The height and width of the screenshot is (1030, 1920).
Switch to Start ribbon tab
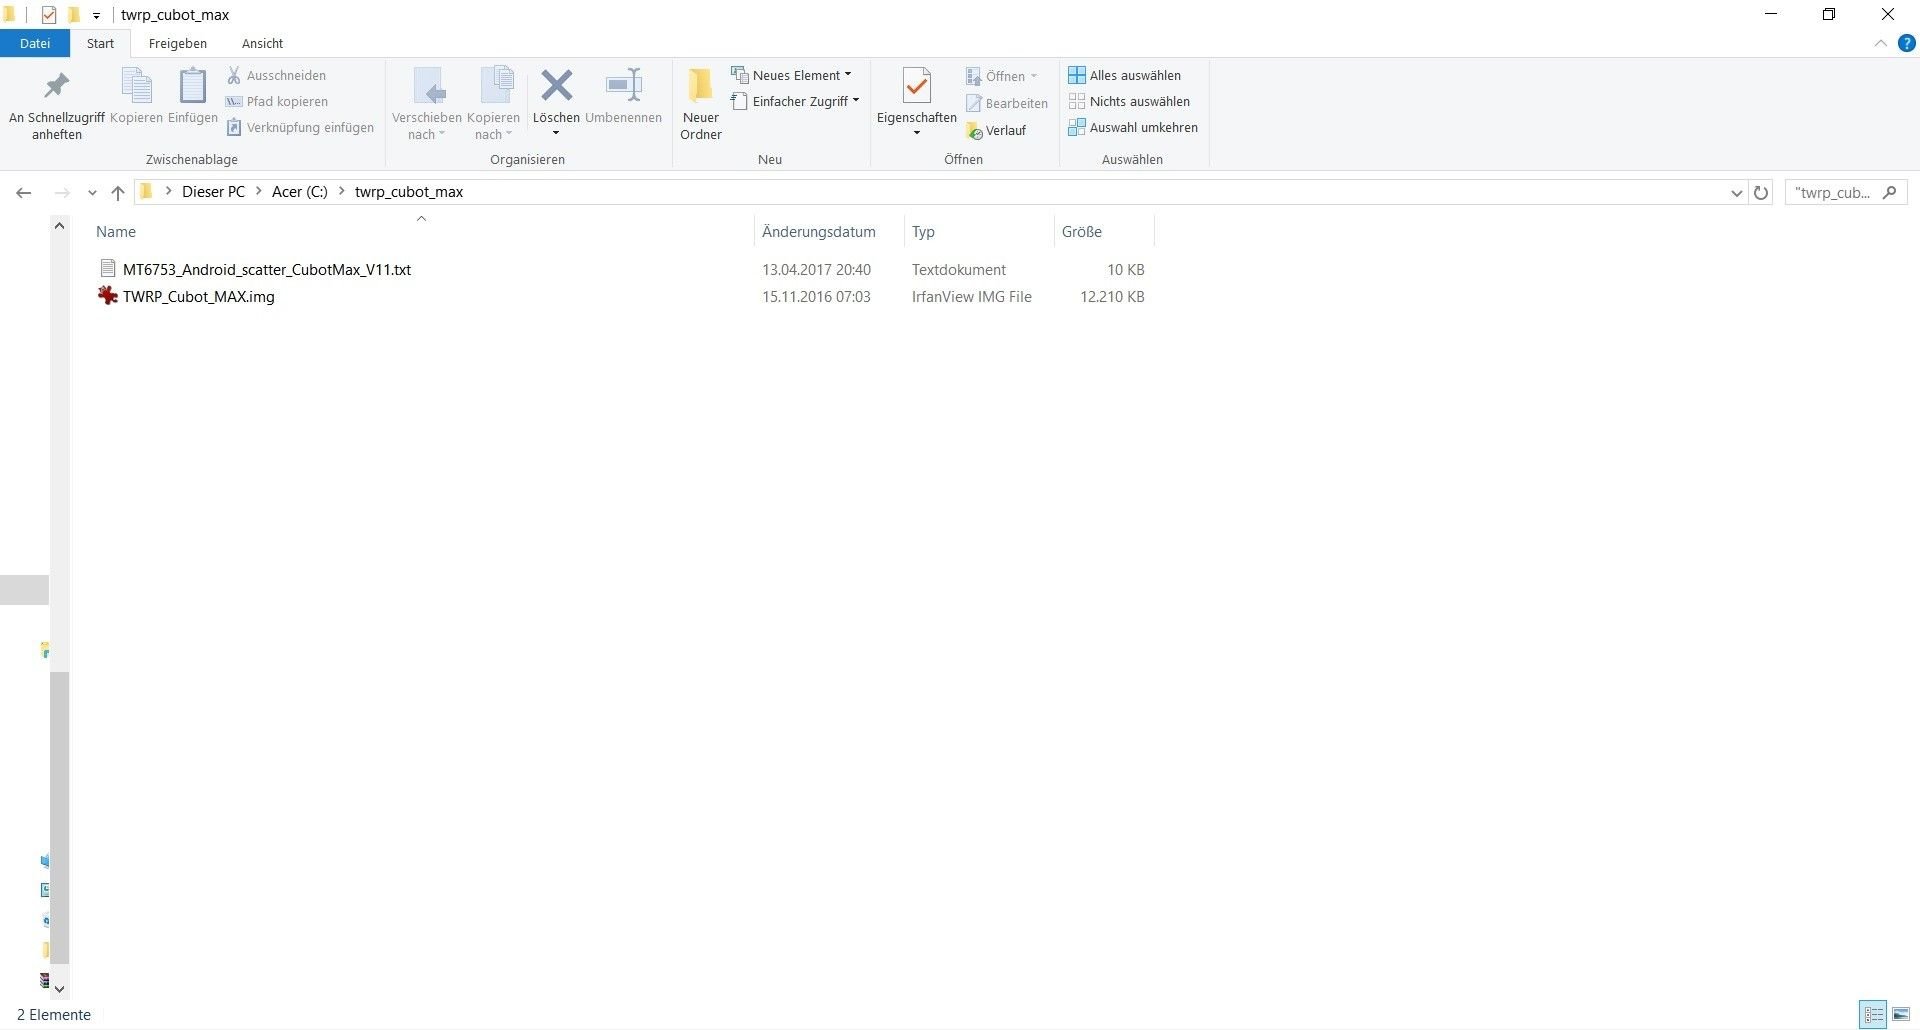(100, 43)
